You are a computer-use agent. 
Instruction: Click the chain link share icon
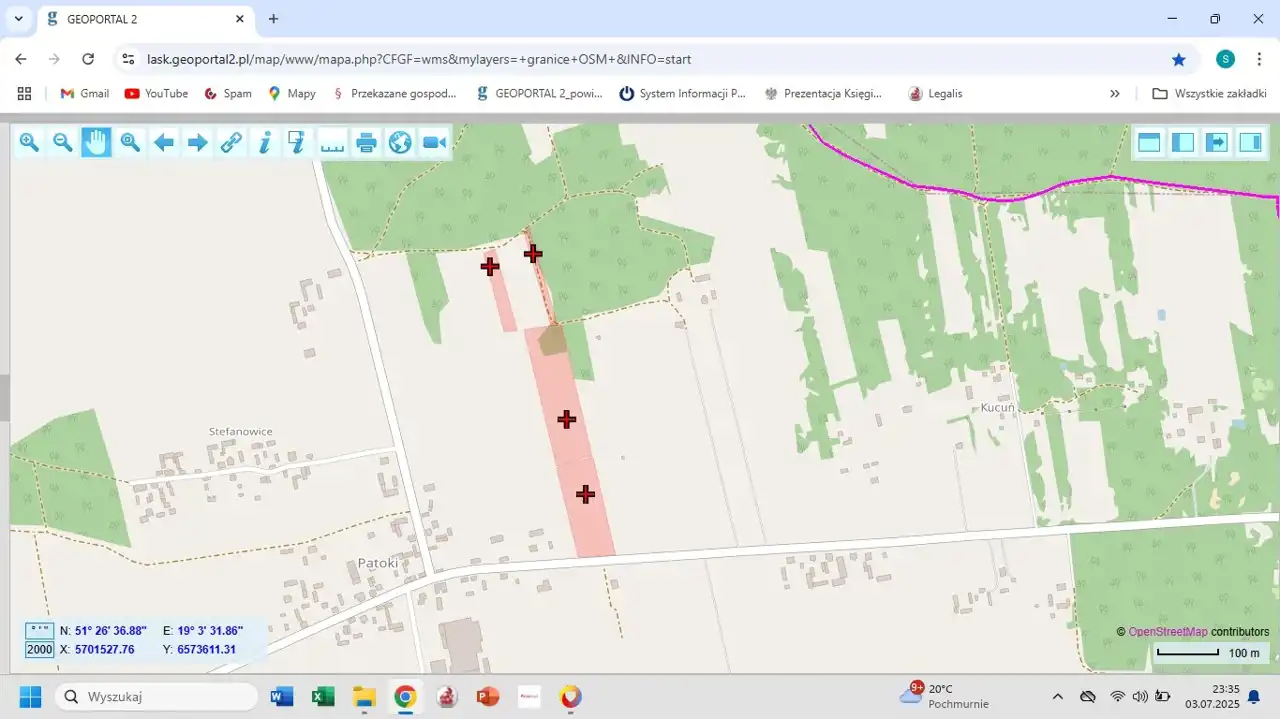coord(231,143)
